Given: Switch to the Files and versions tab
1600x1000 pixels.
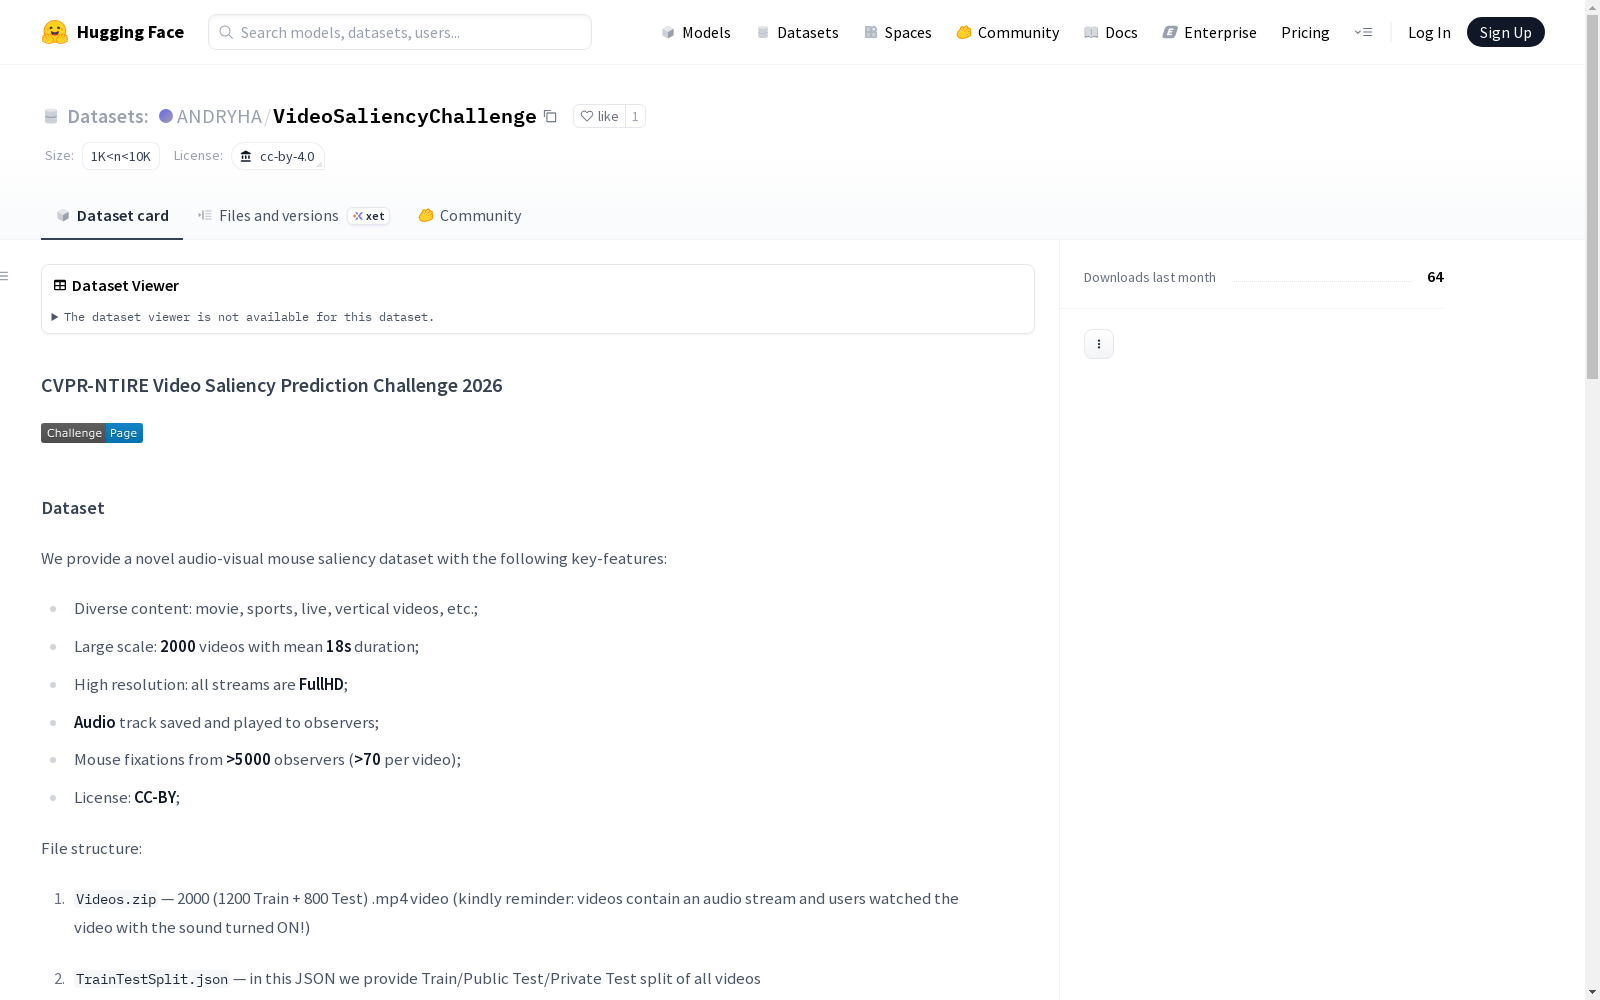Looking at the screenshot, I should [x=293, y=216].
